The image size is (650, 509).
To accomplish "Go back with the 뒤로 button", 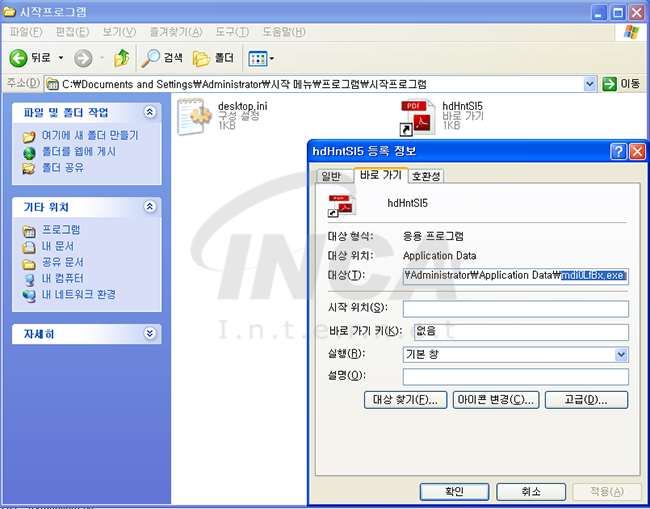I will pos(30,58).
